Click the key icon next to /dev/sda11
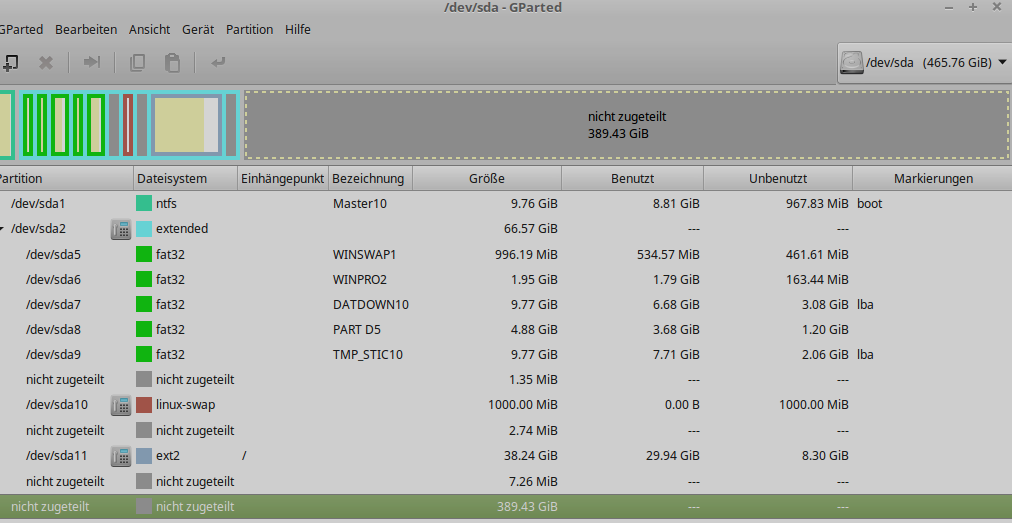This screenshot has width=1012, height=523. [x=121, y=456]
